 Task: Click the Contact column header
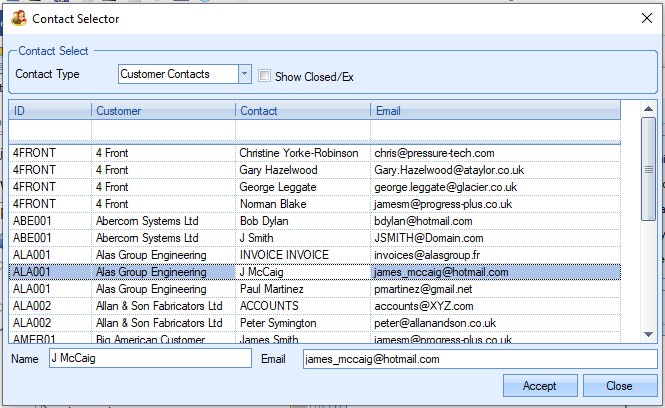point(303,110)
